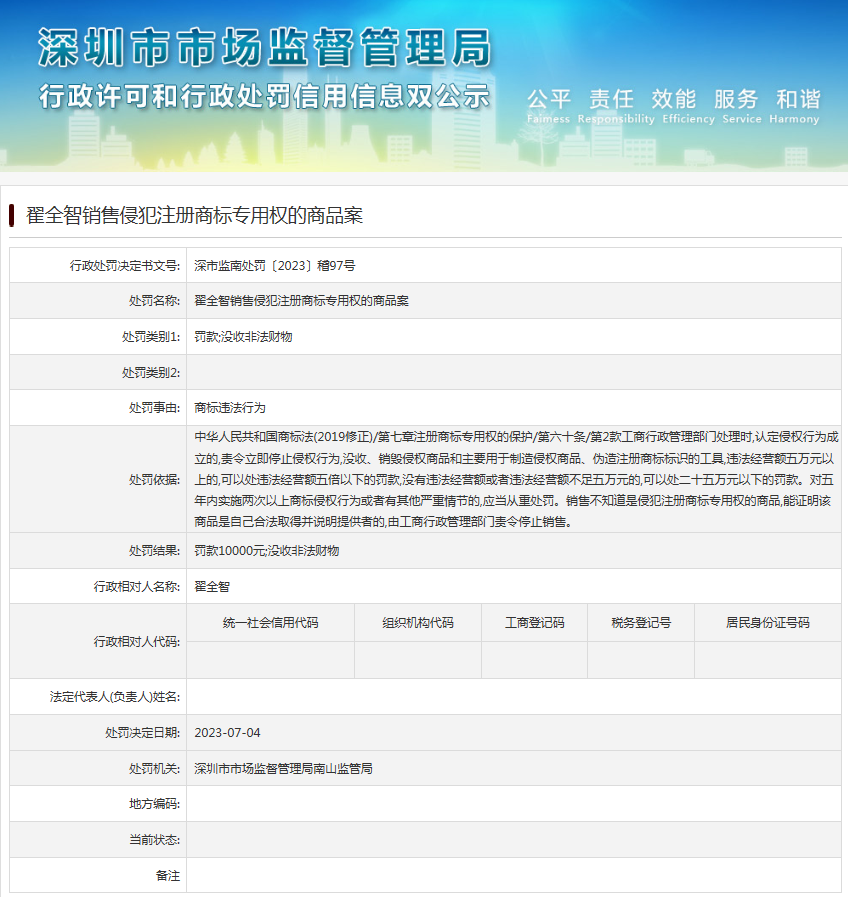Screen dimensions: 848x897
Task: Click the 处罚机关 label
Action: pos(154,769)
